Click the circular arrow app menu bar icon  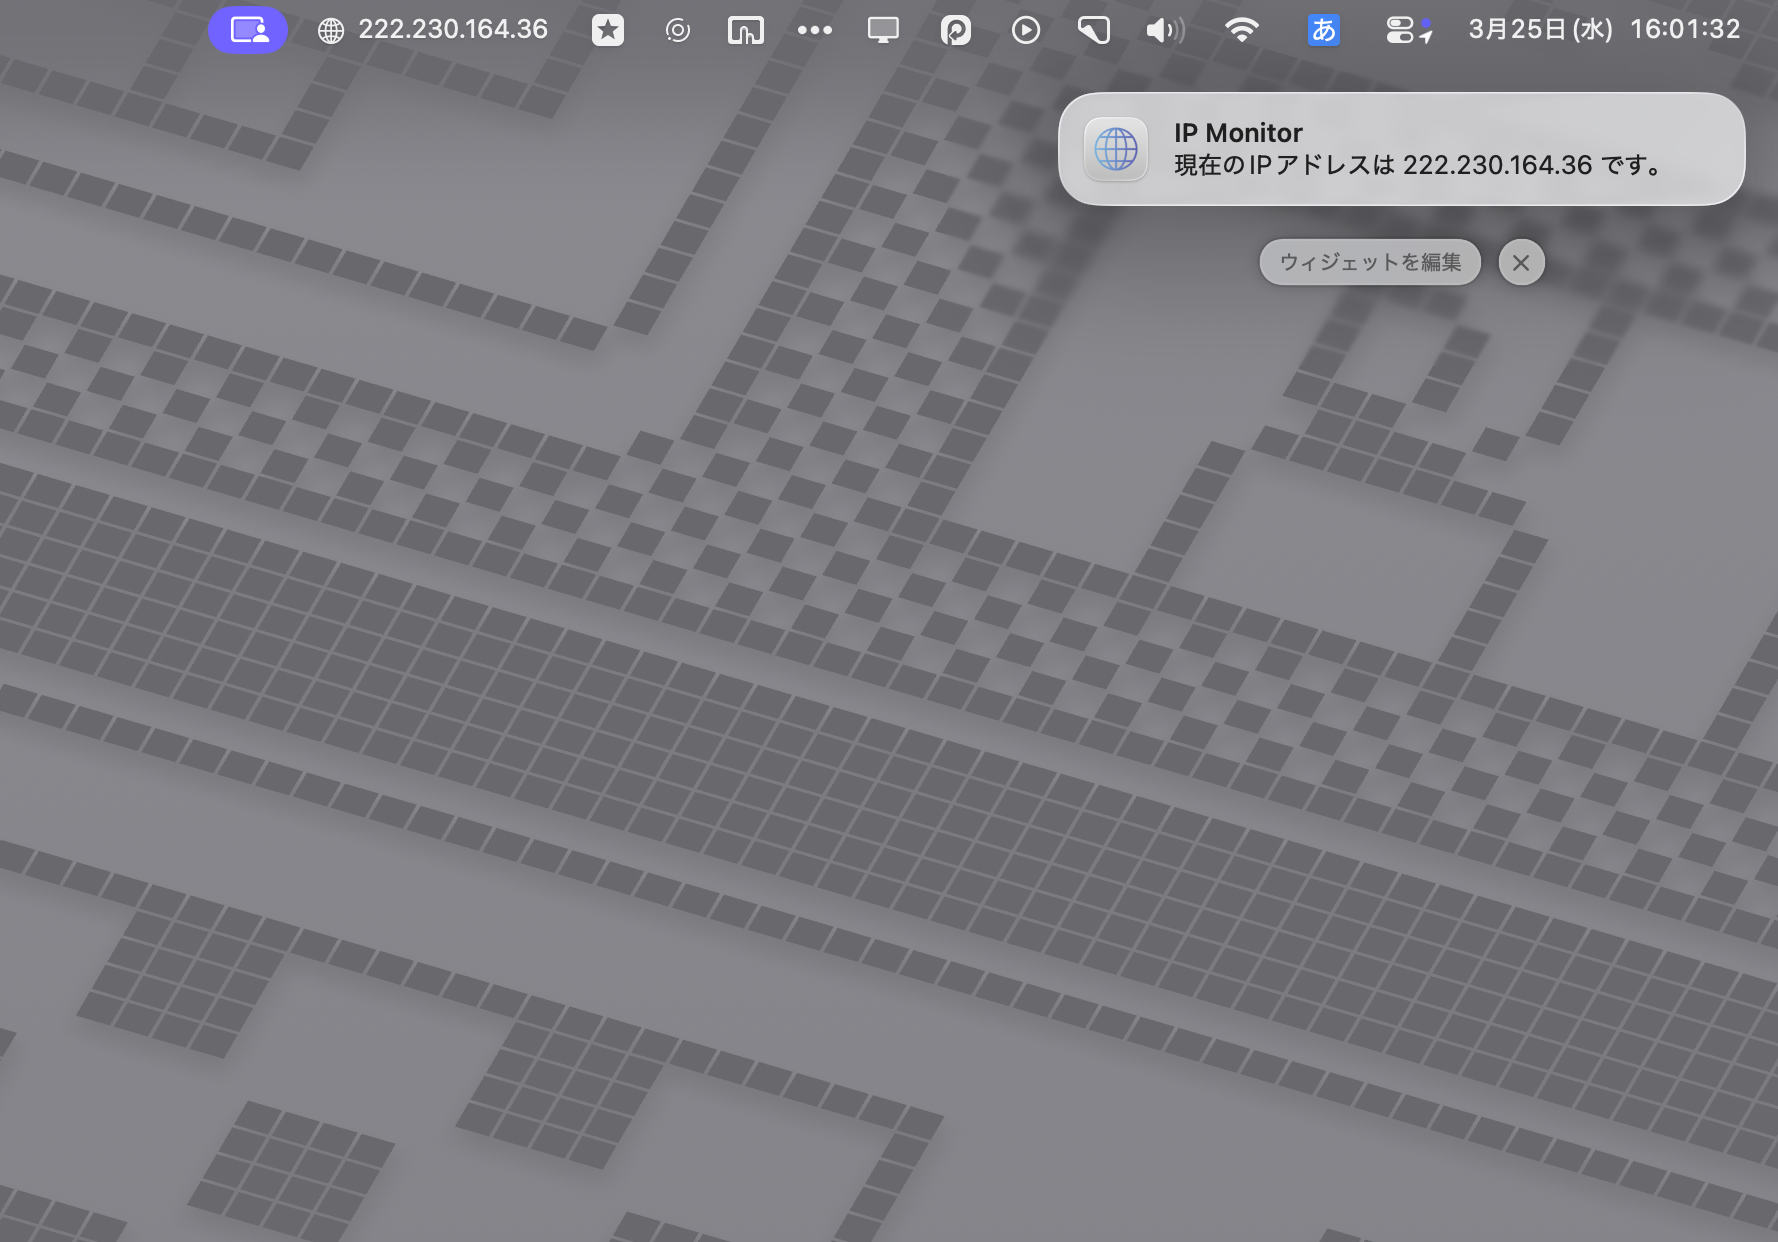tap(955, 31)
